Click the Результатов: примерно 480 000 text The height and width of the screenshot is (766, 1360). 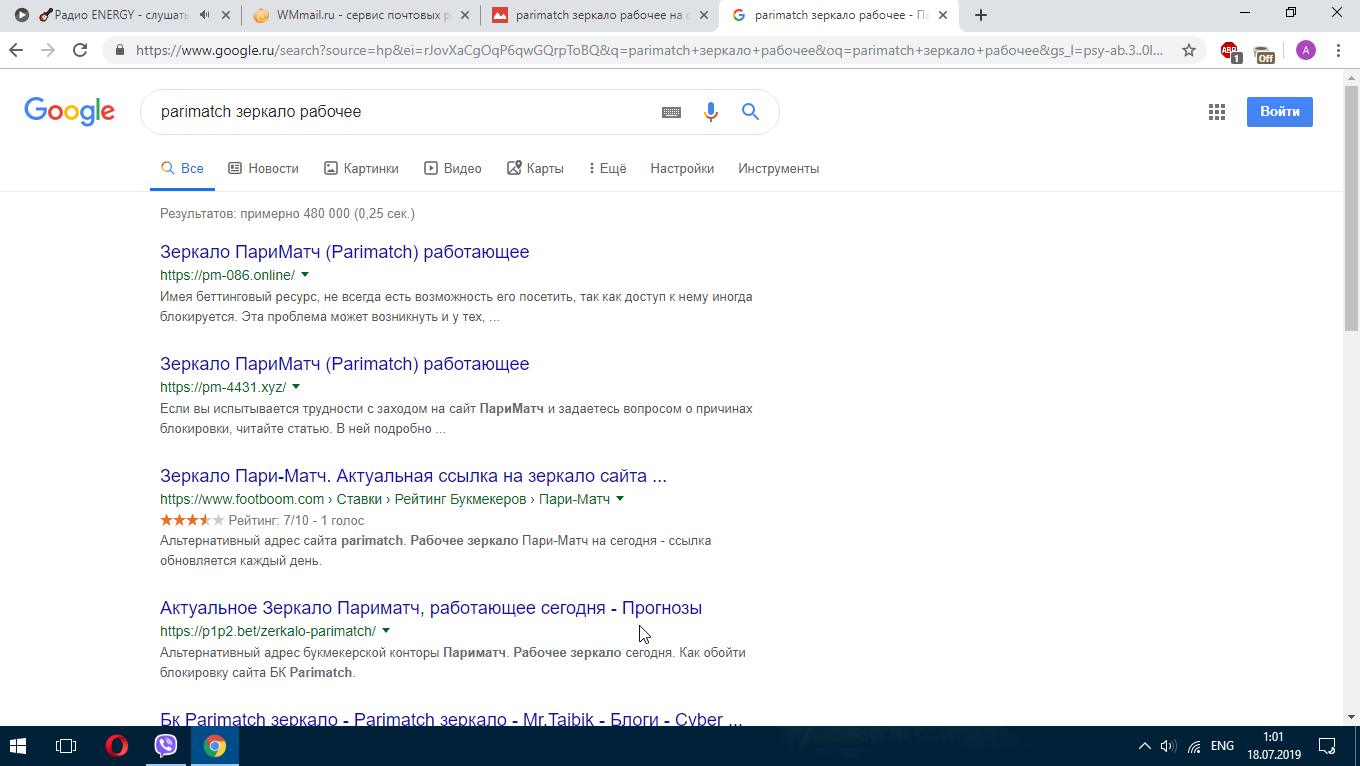point(287,214)
